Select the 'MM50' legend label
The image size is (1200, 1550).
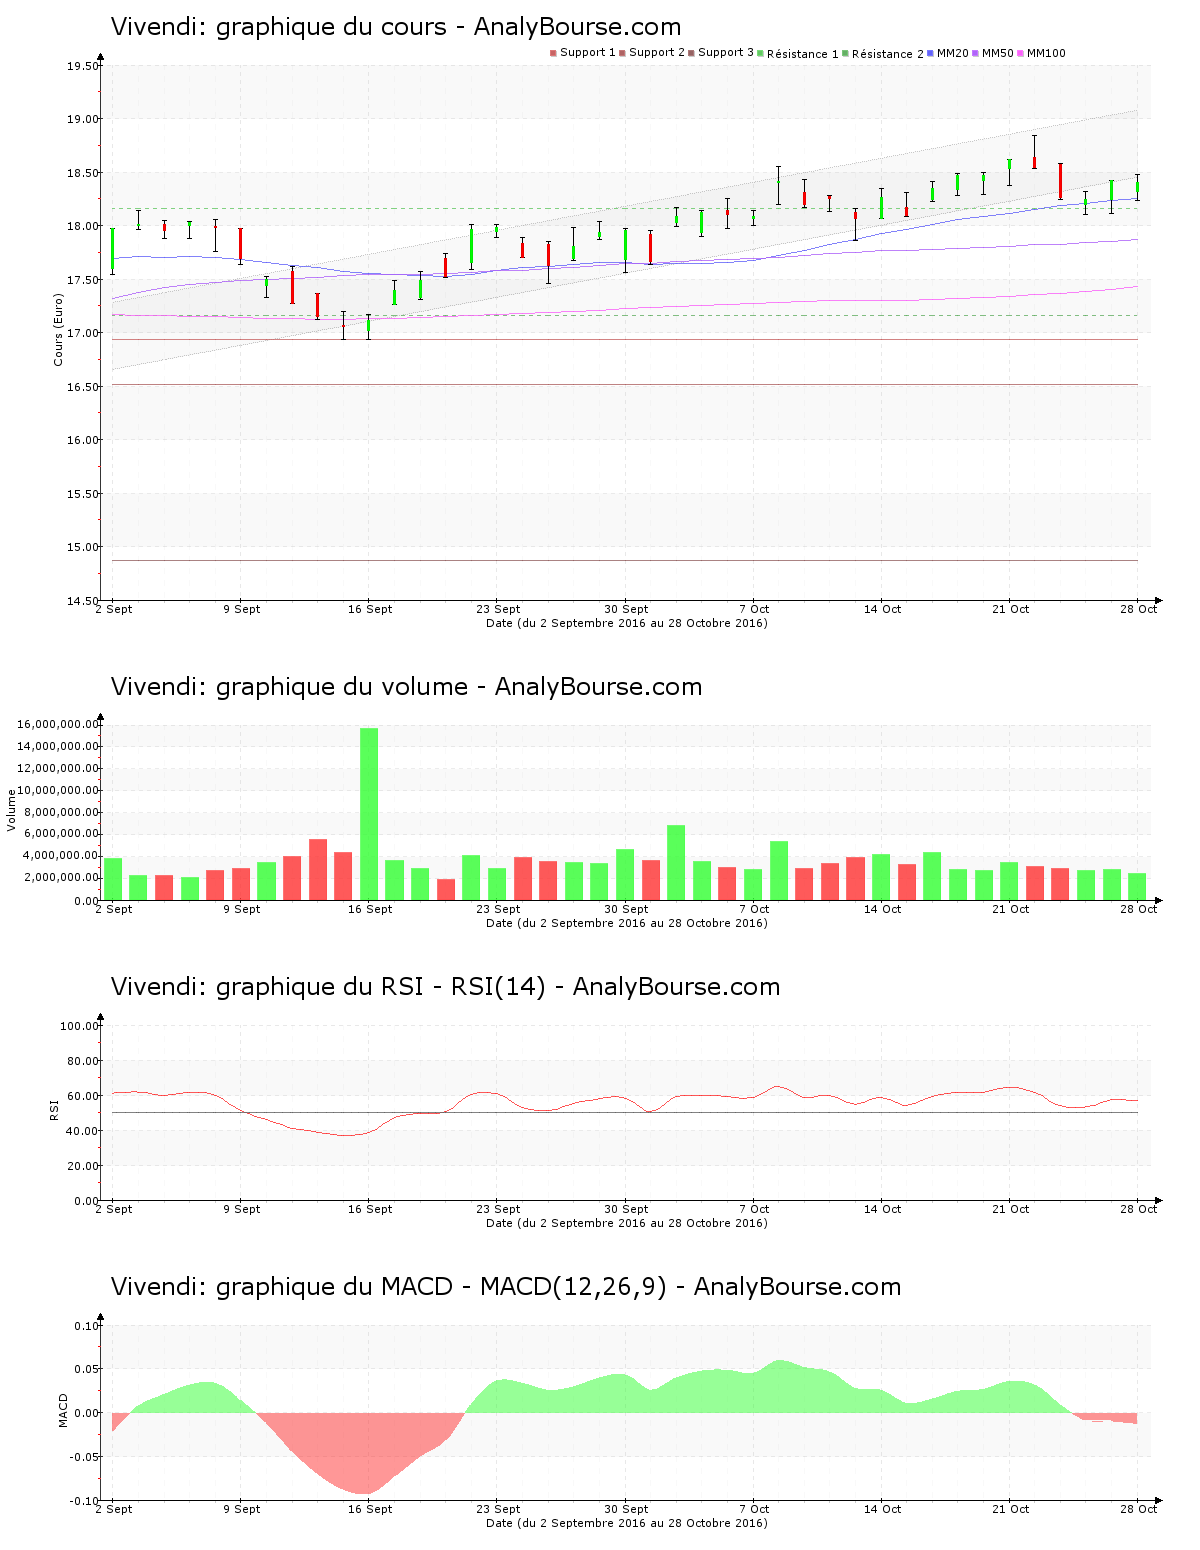tap(998, 53)
